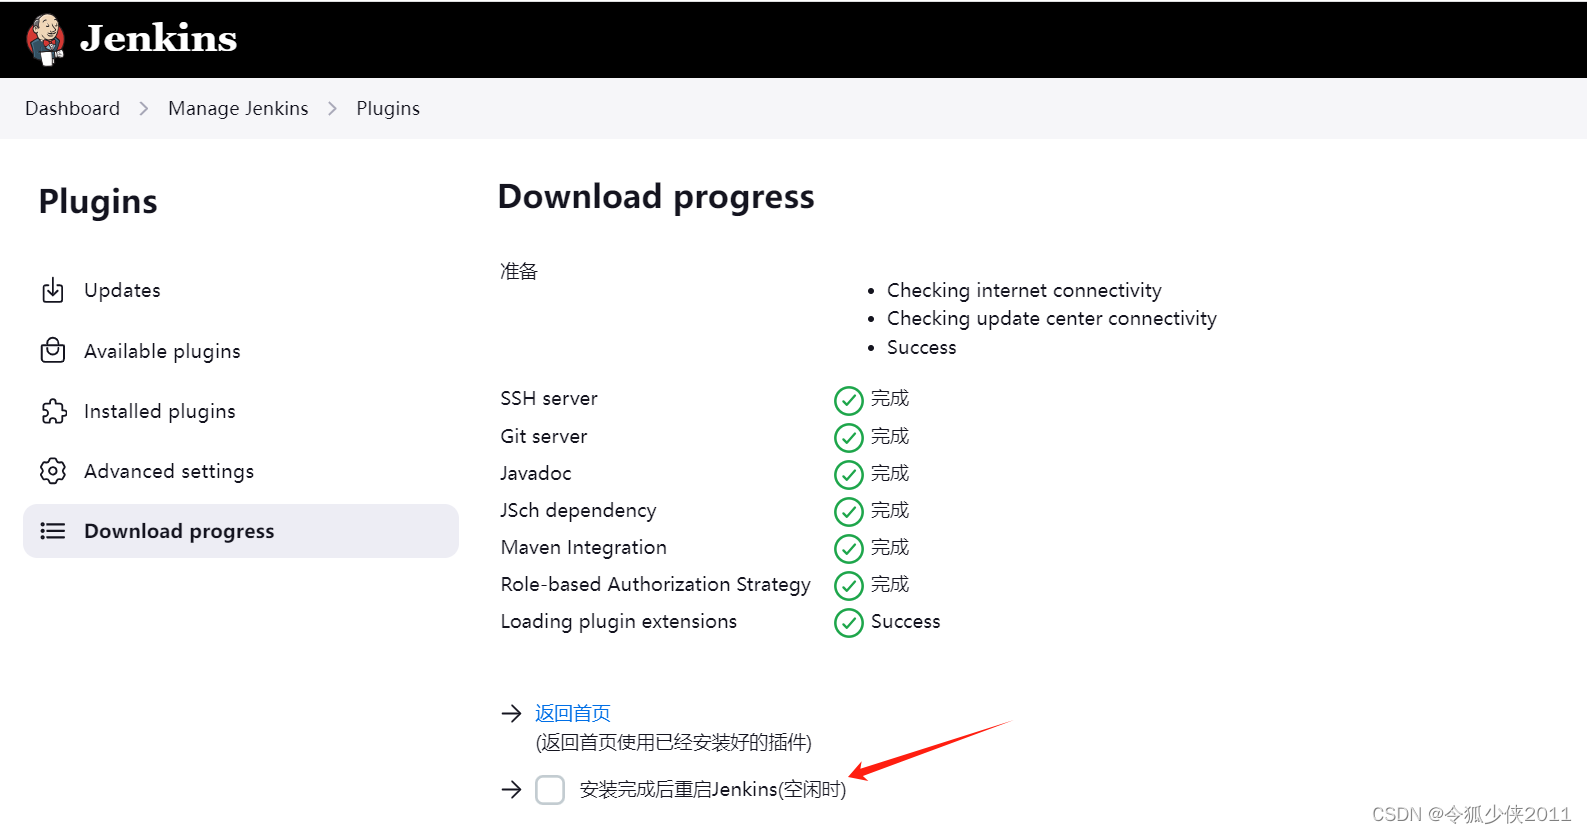Click the SSH server plugin name
Image resolution: width=1587 pixels, height=834 pixels.
(x=549, y=398)
